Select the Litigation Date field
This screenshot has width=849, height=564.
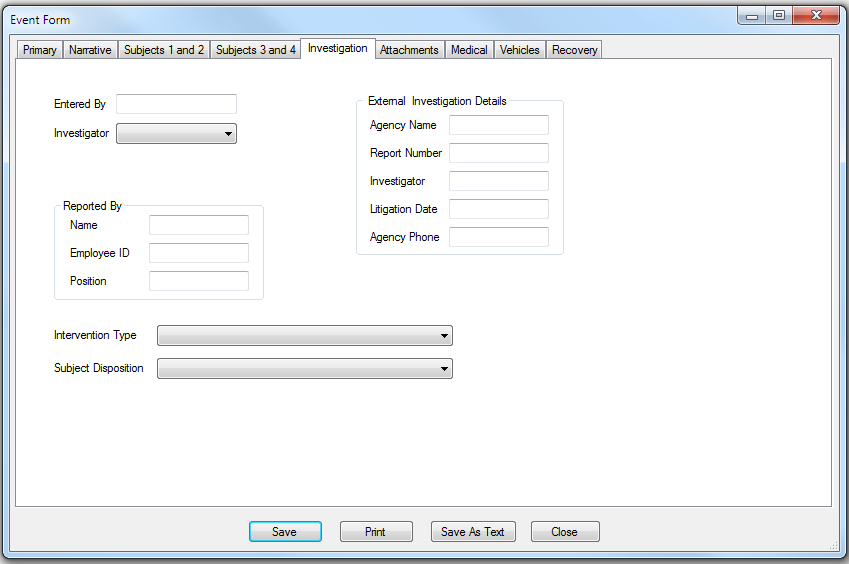[x=498, y=209]
